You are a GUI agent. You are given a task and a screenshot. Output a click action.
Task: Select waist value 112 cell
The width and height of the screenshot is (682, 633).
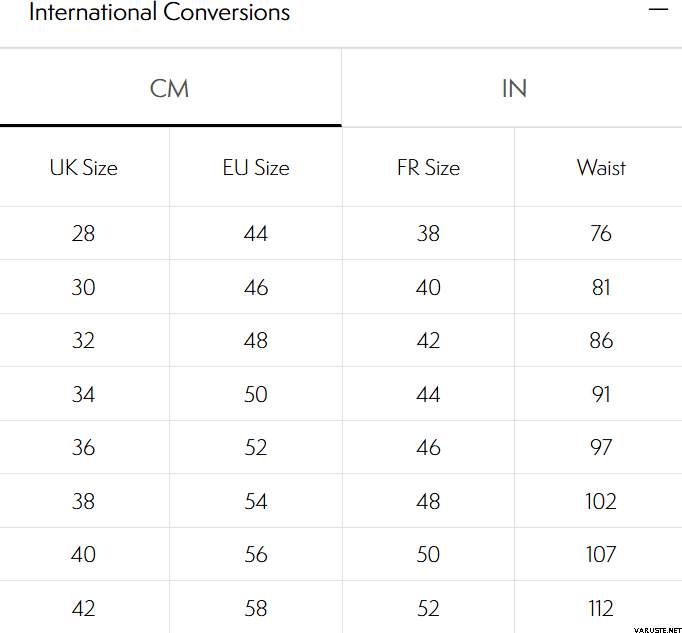pyautogui.click(x=601, y=608)
